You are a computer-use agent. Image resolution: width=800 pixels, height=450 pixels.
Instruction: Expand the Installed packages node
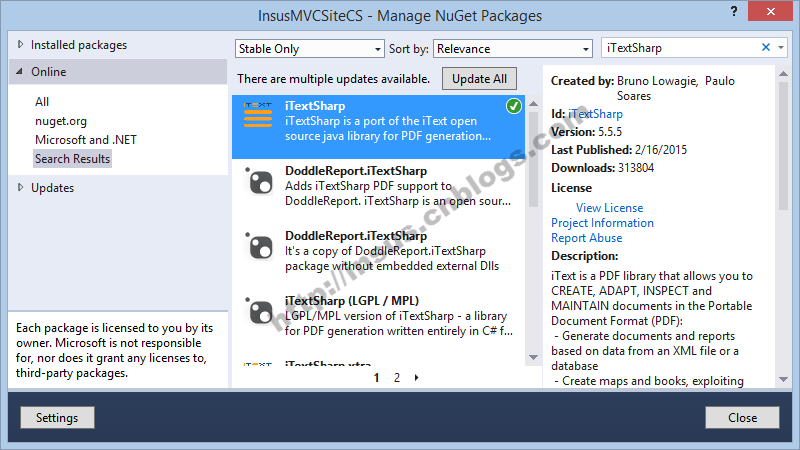20,44
